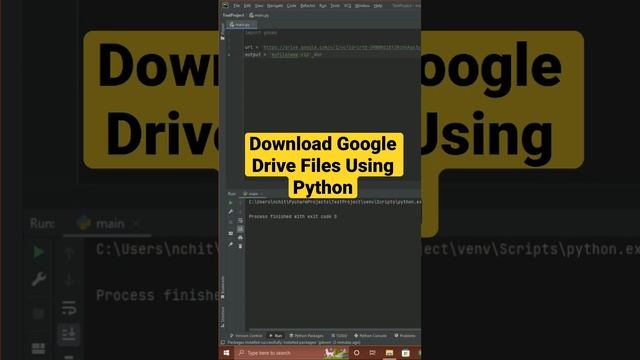Image resolution: width=640 pixels, height=360 pixels.
Task: Open the Code menu
Action: click(291, 6)
